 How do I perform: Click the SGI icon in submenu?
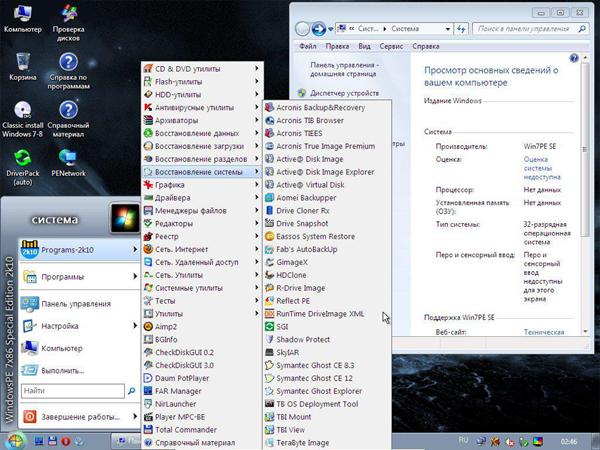[x=269, y=326]
